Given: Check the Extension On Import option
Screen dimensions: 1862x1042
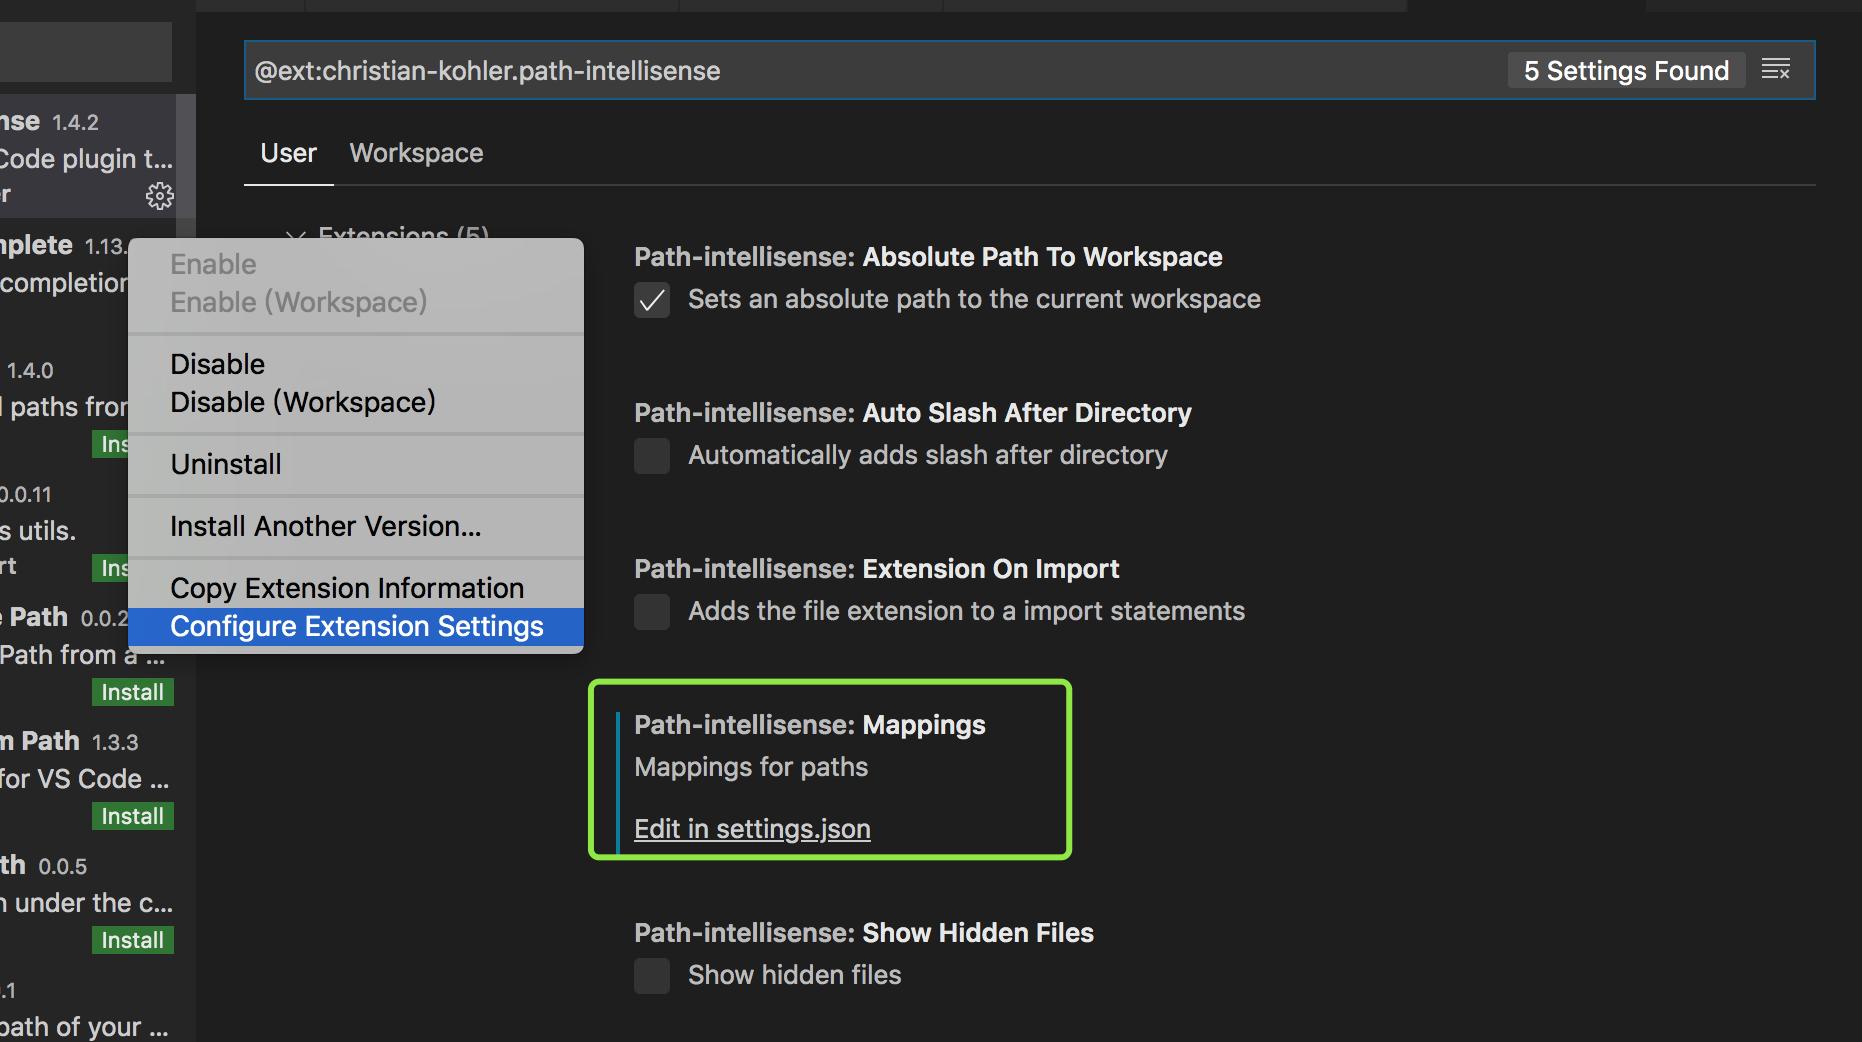Looking at the screenshot, I should pos(652,612).
